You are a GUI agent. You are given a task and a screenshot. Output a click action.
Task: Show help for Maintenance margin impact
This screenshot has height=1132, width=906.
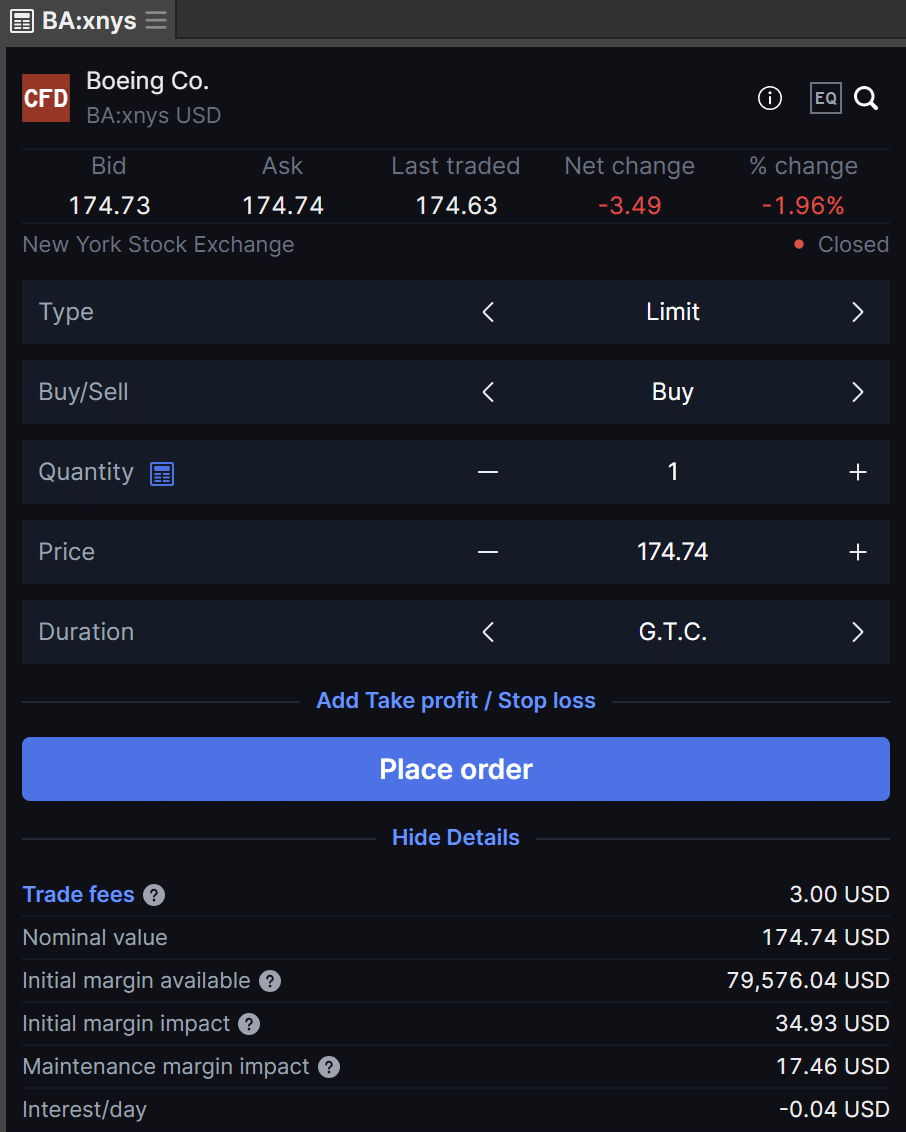click(329, 1067)
